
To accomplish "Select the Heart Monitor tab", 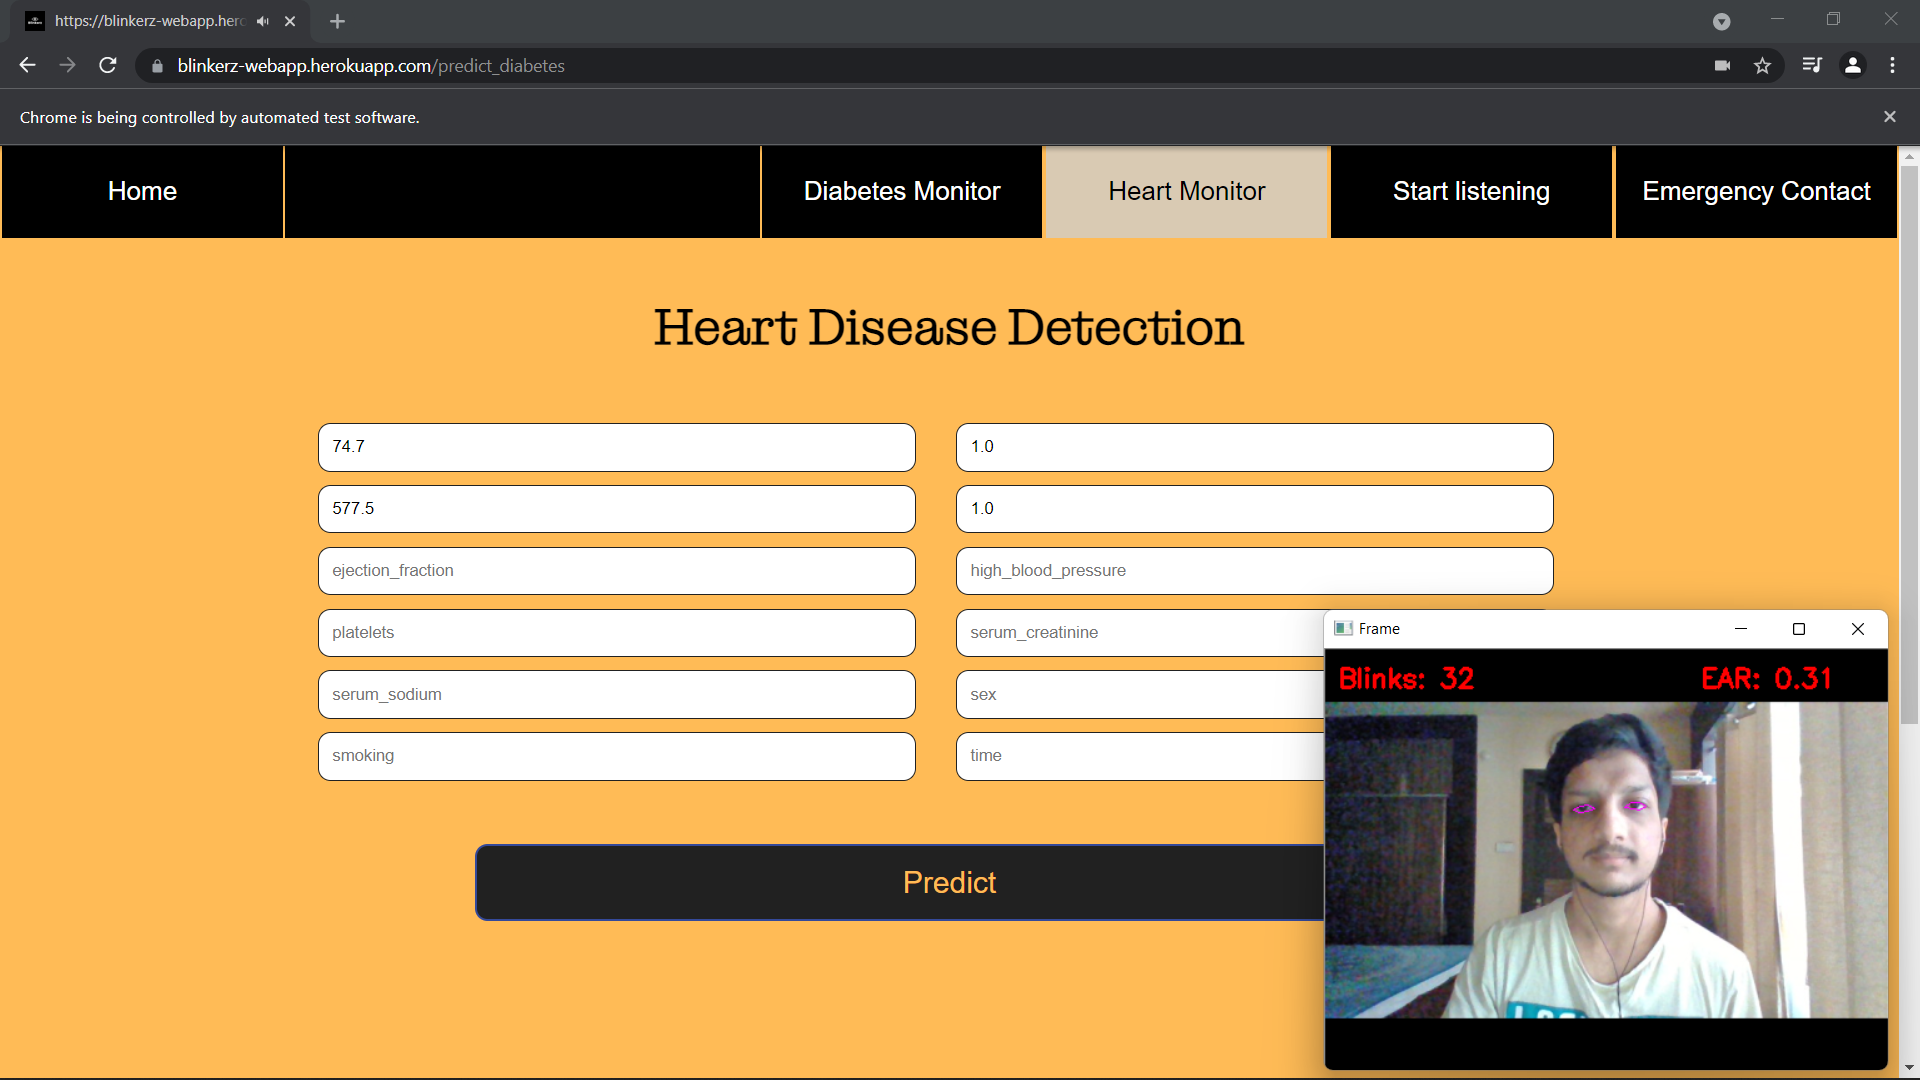I will pos(1186,191).
